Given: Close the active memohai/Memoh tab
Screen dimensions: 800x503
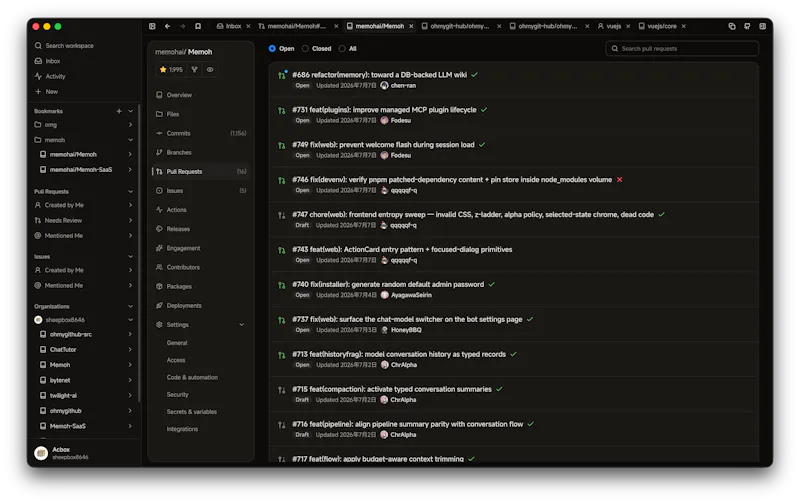Looking at the screenshot, I should [411, 26].
